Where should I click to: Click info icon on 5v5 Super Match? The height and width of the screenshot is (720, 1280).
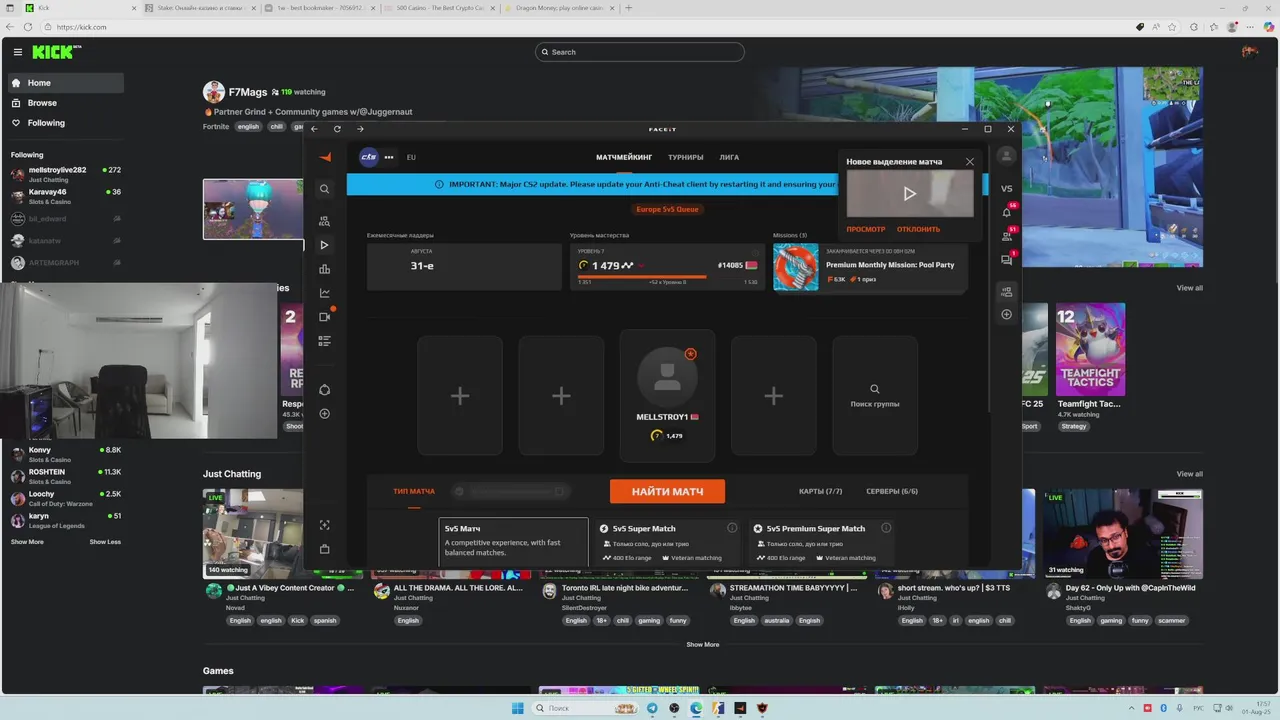[732, 528]
